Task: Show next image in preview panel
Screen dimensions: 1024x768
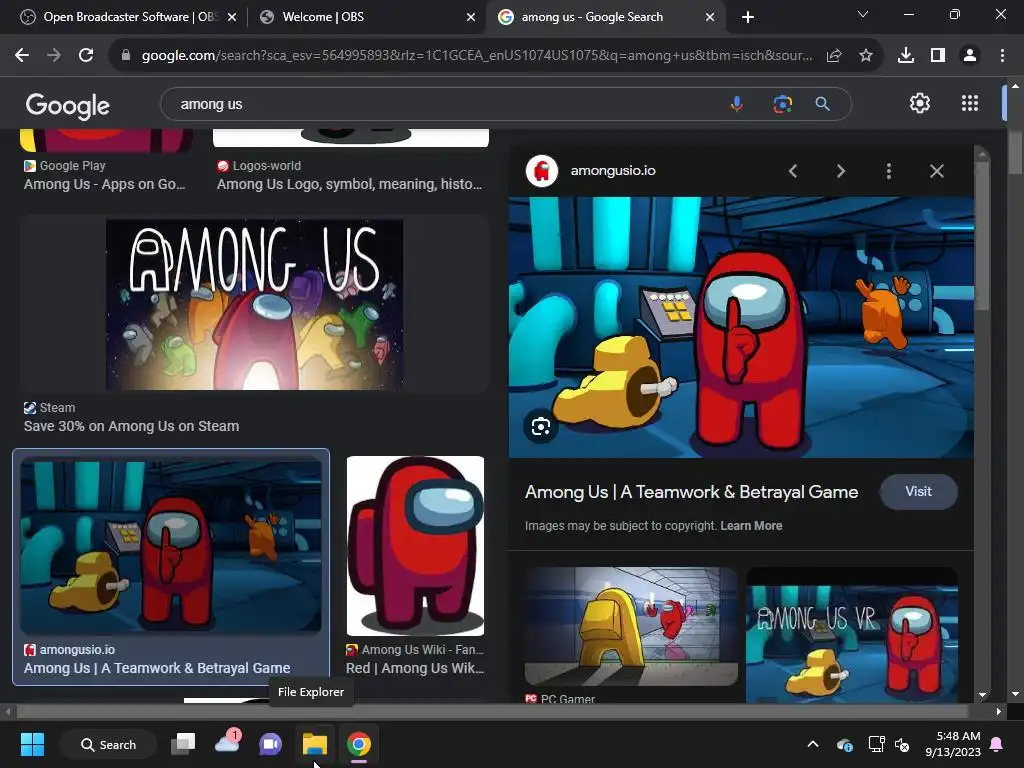Action: (841, 171)
